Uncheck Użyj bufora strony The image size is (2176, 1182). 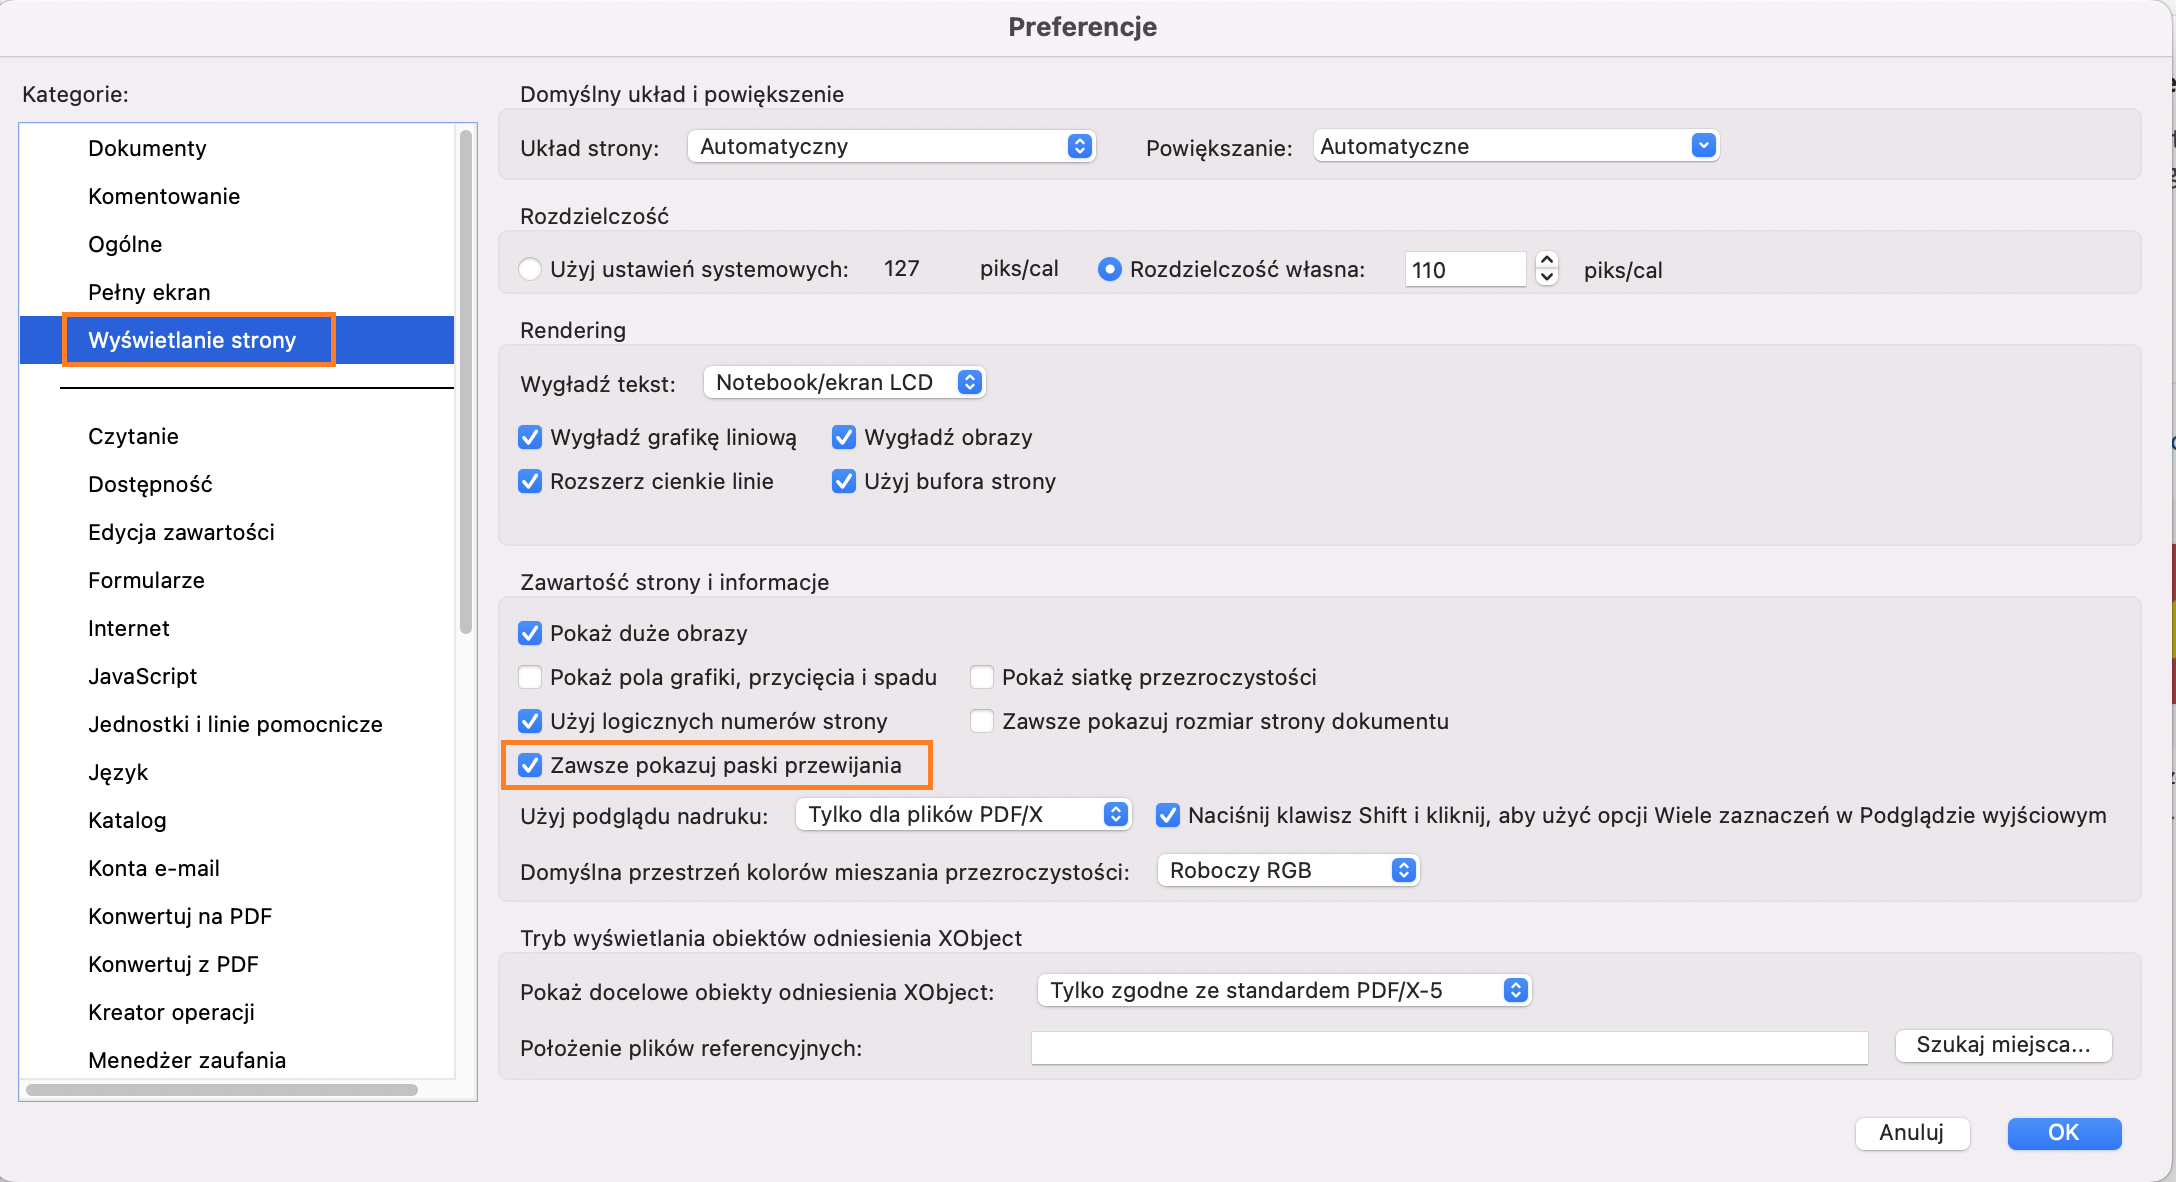[843, 481]
